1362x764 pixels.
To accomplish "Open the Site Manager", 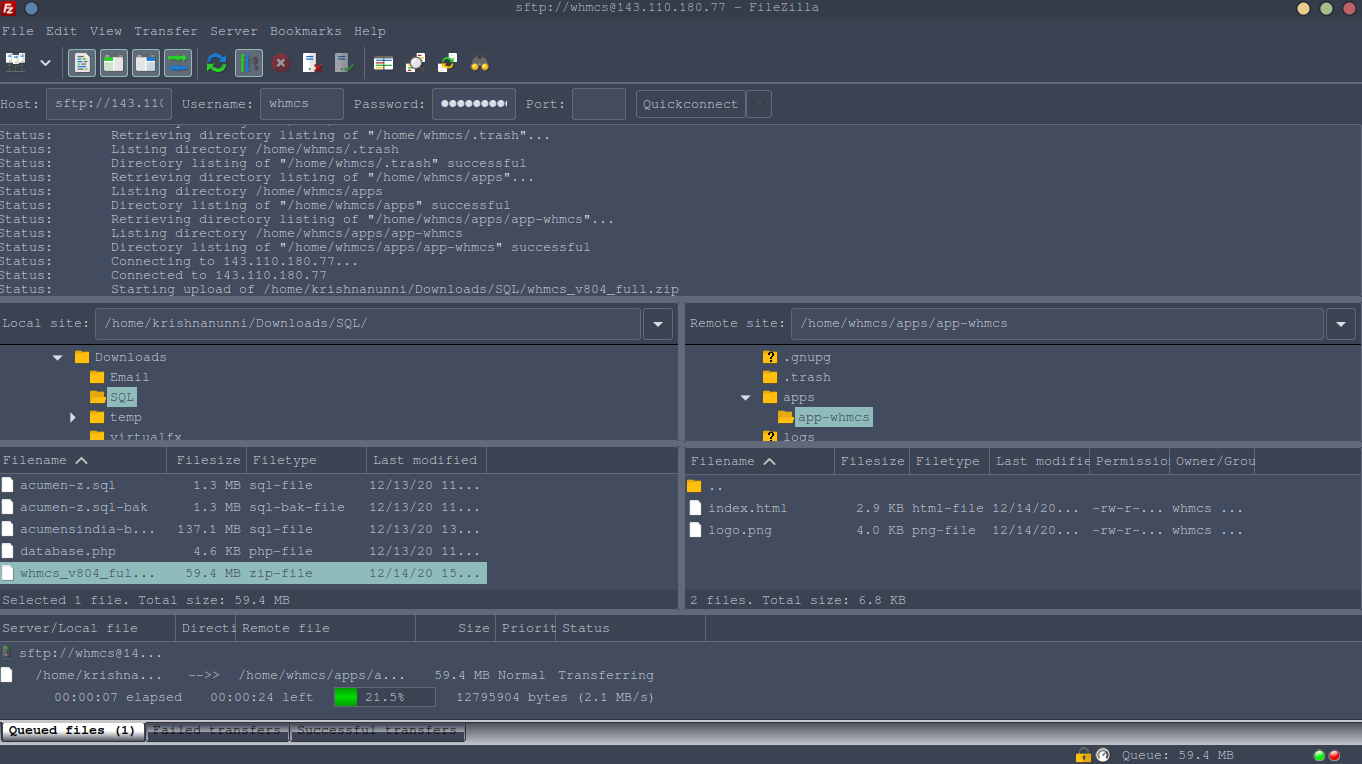I will tap(16, 62).
